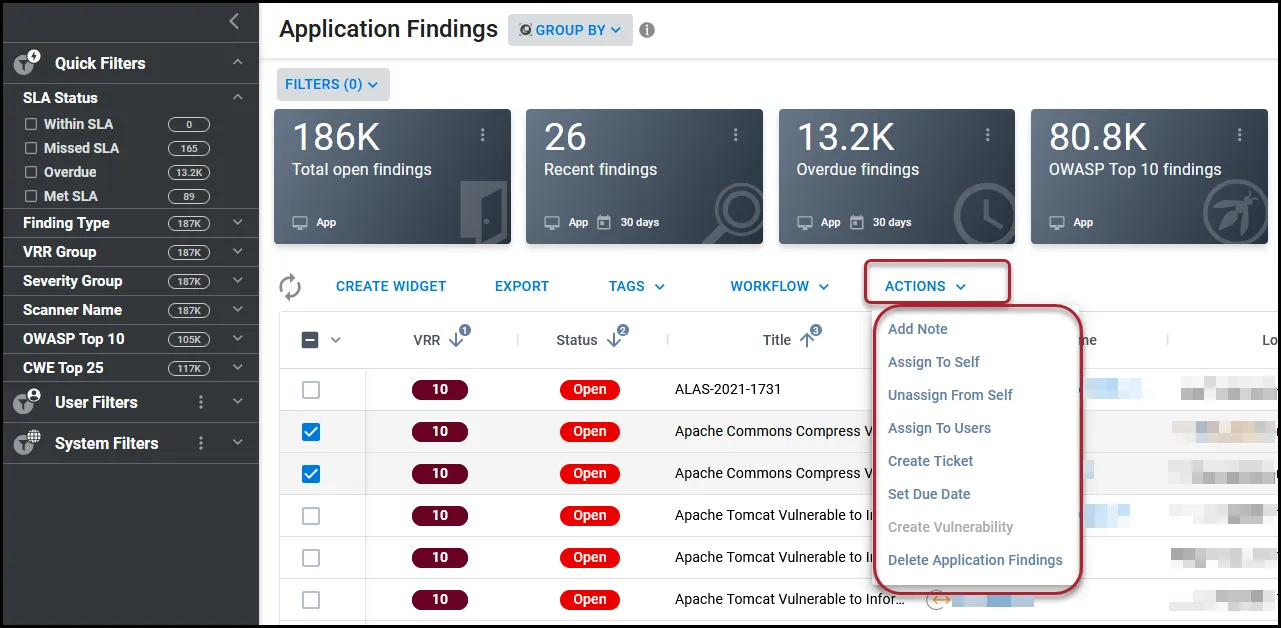Toggle the select-all checkbox in table header
The height and width of the screenshot is (628, 1281).
click(310, 340)
